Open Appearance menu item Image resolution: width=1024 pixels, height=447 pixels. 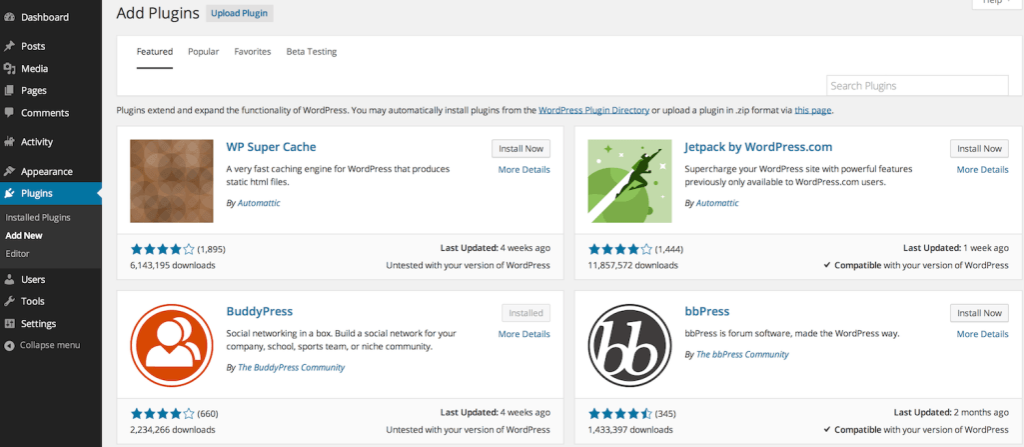pos(50,172)
